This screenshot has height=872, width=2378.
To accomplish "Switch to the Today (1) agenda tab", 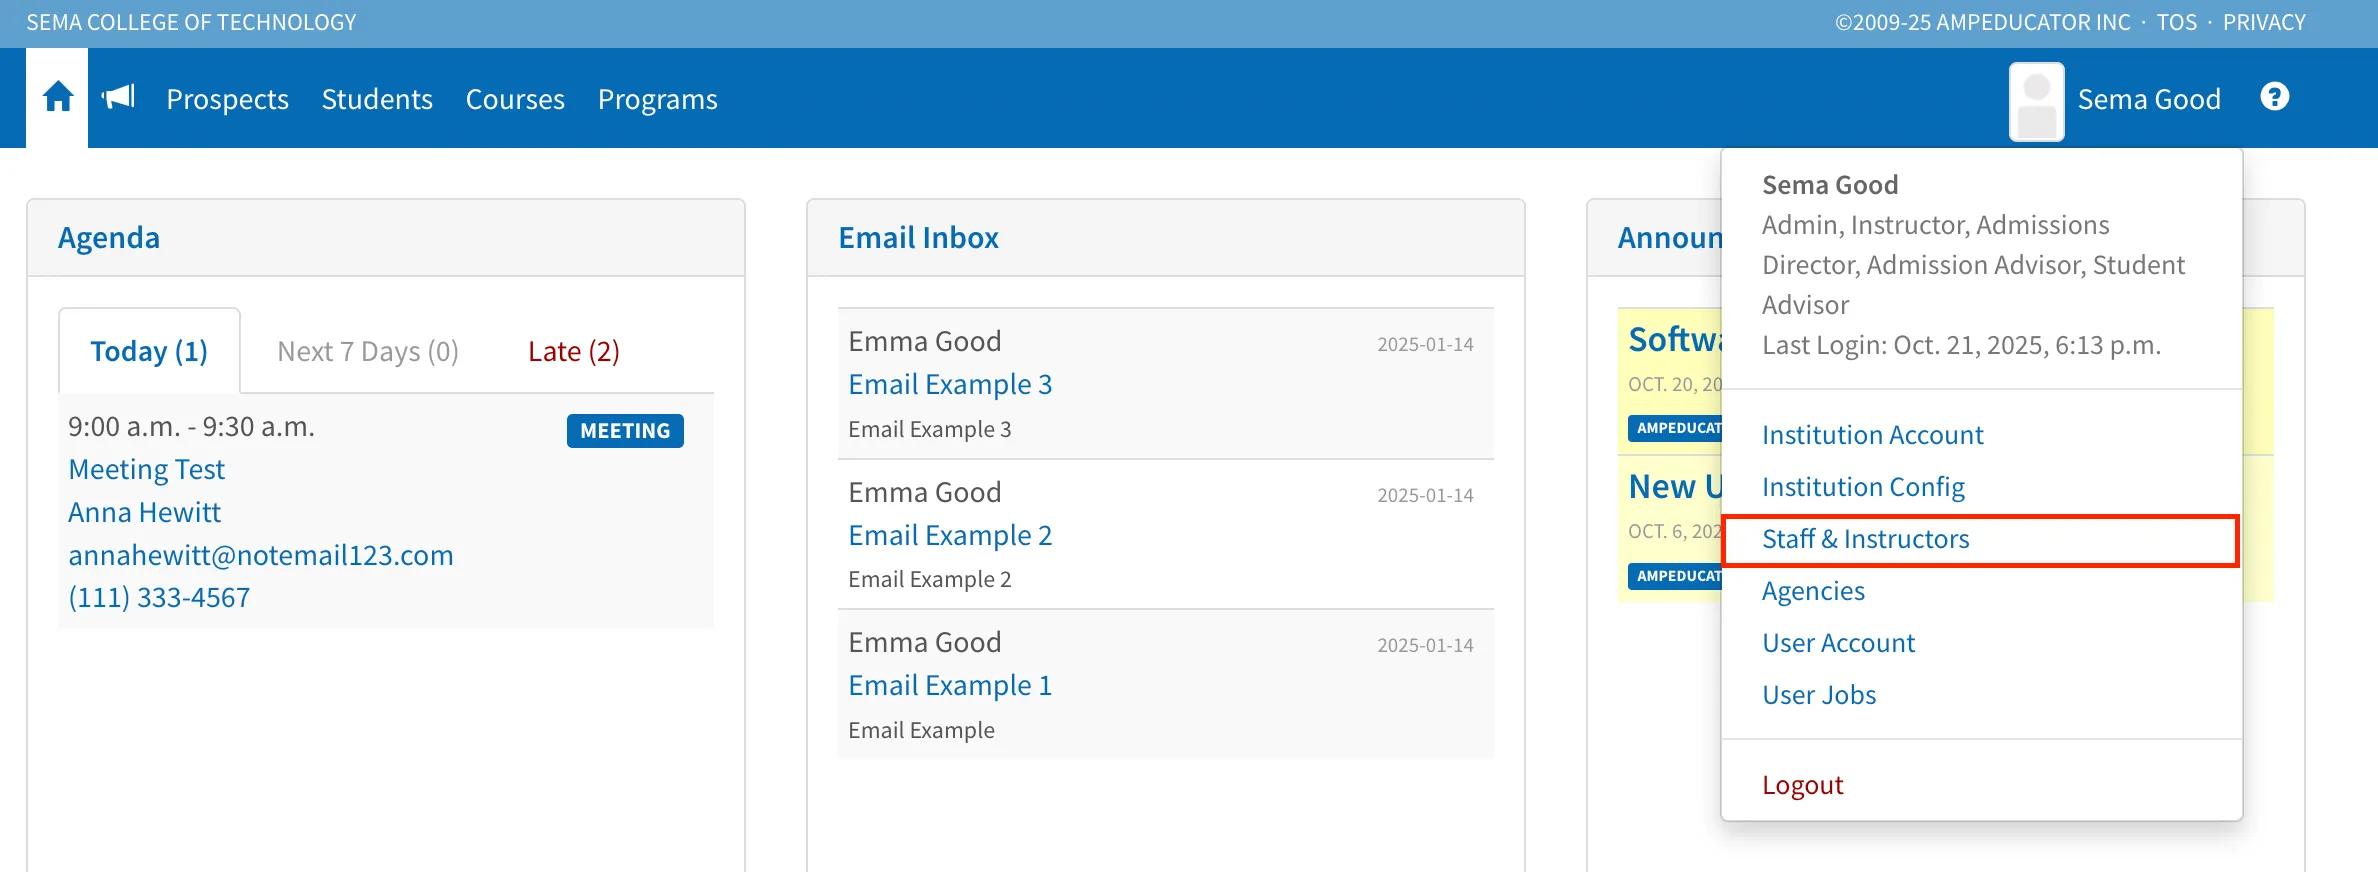I will pos(149,351).
